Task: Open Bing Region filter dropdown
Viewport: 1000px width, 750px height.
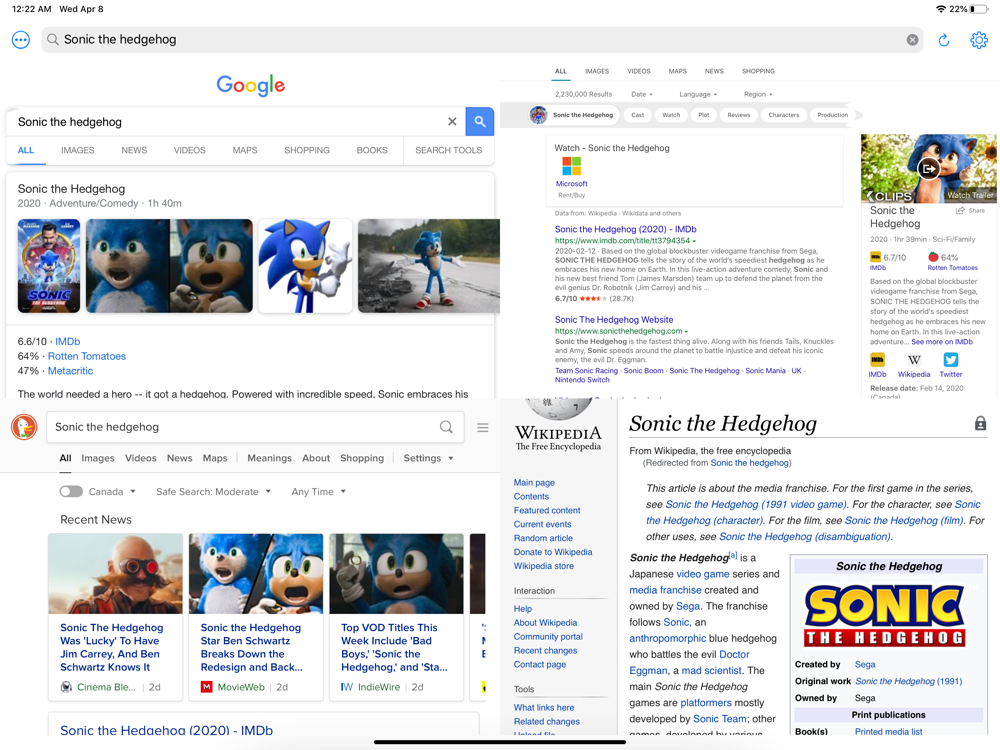Action: pyautogui.click(x=758, y=94)
